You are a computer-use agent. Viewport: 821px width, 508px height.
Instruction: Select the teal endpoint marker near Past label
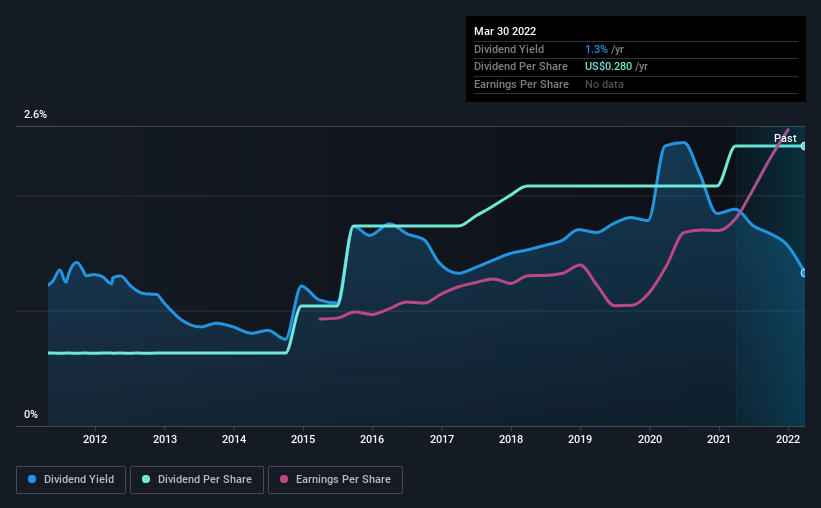point(804,146)
